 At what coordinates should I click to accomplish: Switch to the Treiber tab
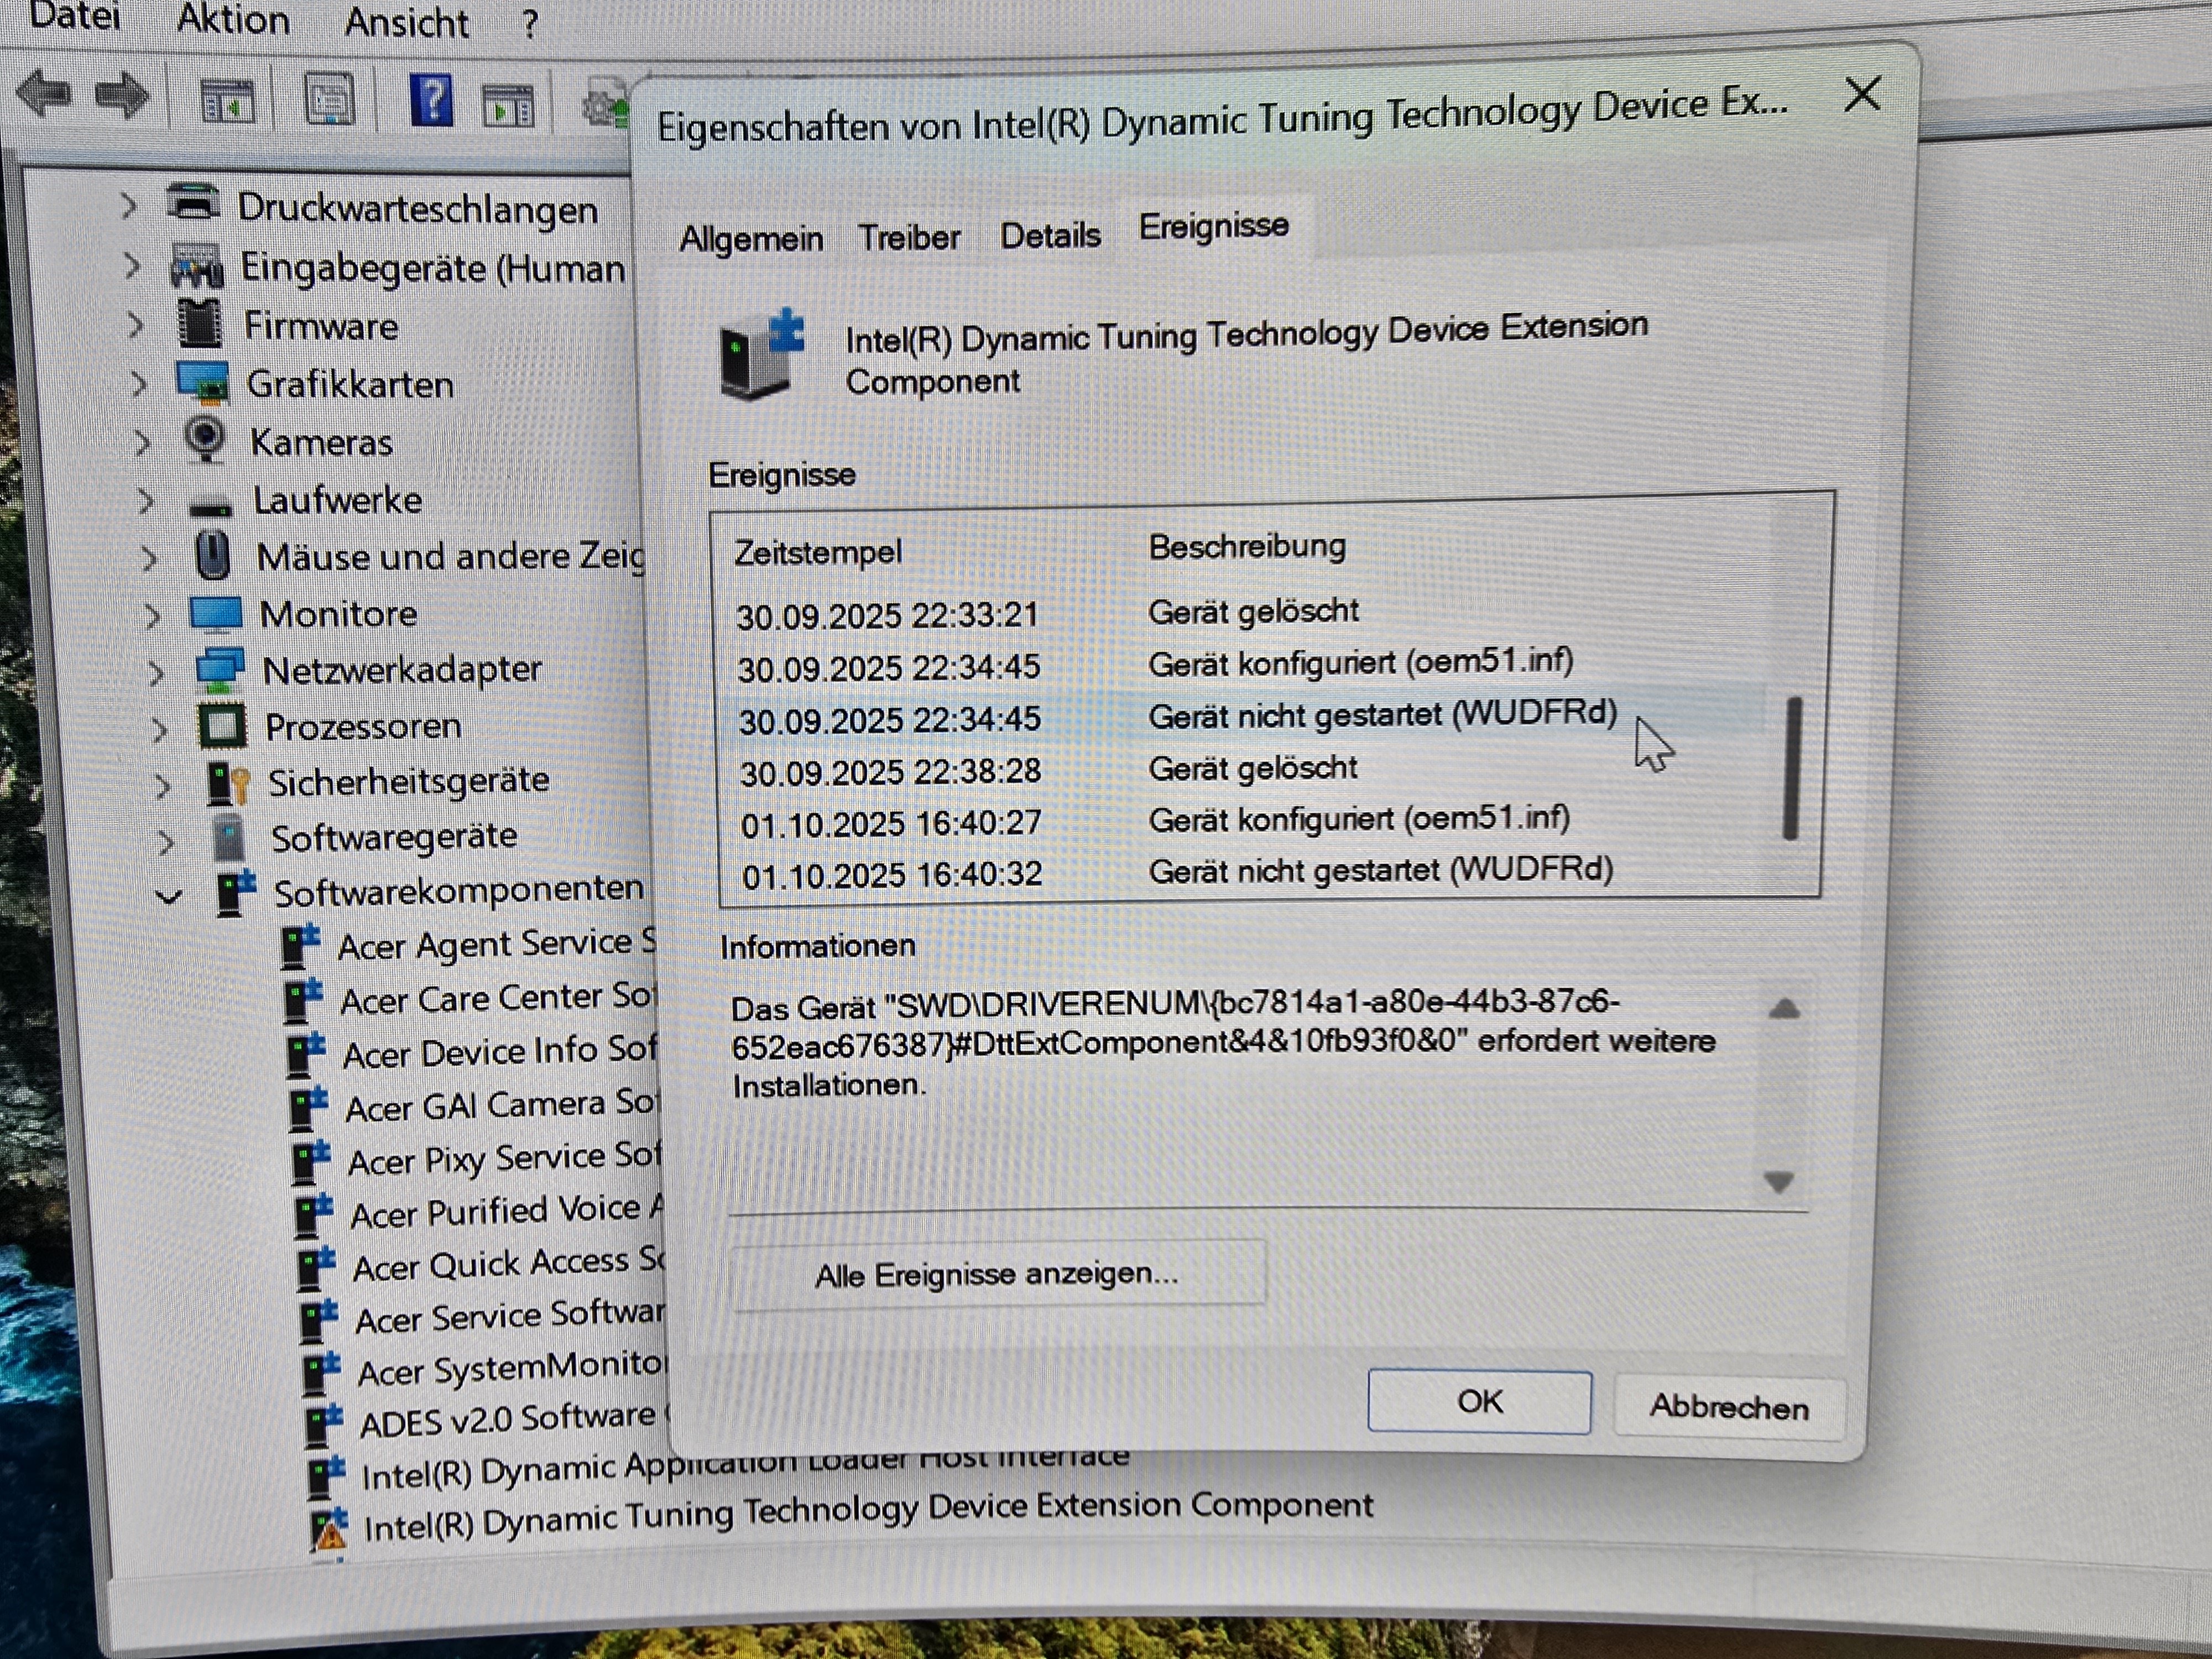tap(908, 238)
